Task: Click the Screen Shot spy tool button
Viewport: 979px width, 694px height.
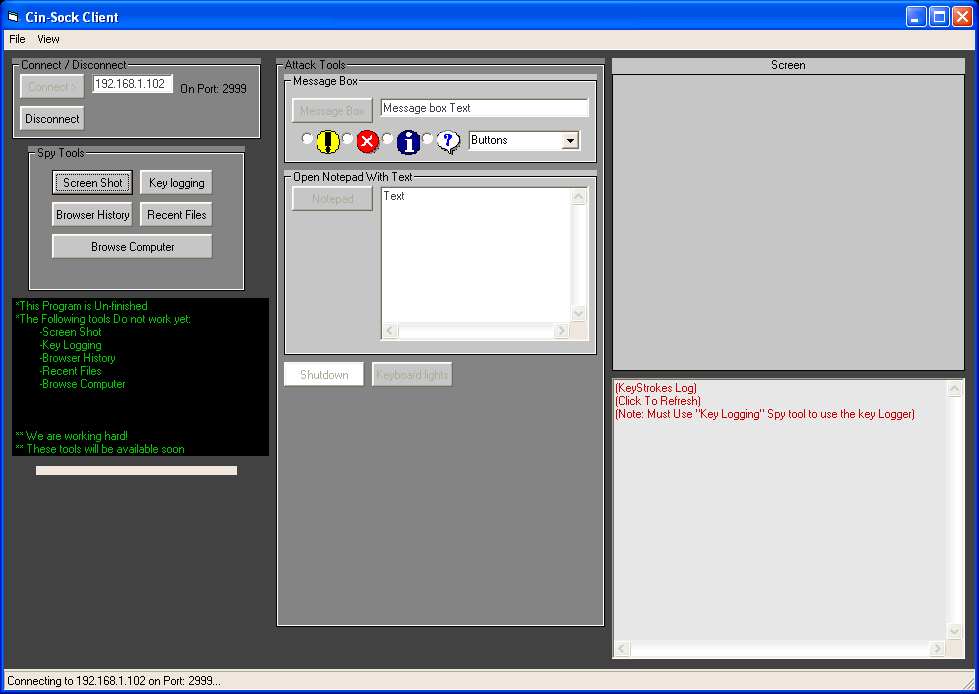Action: (x=93, y=183)
